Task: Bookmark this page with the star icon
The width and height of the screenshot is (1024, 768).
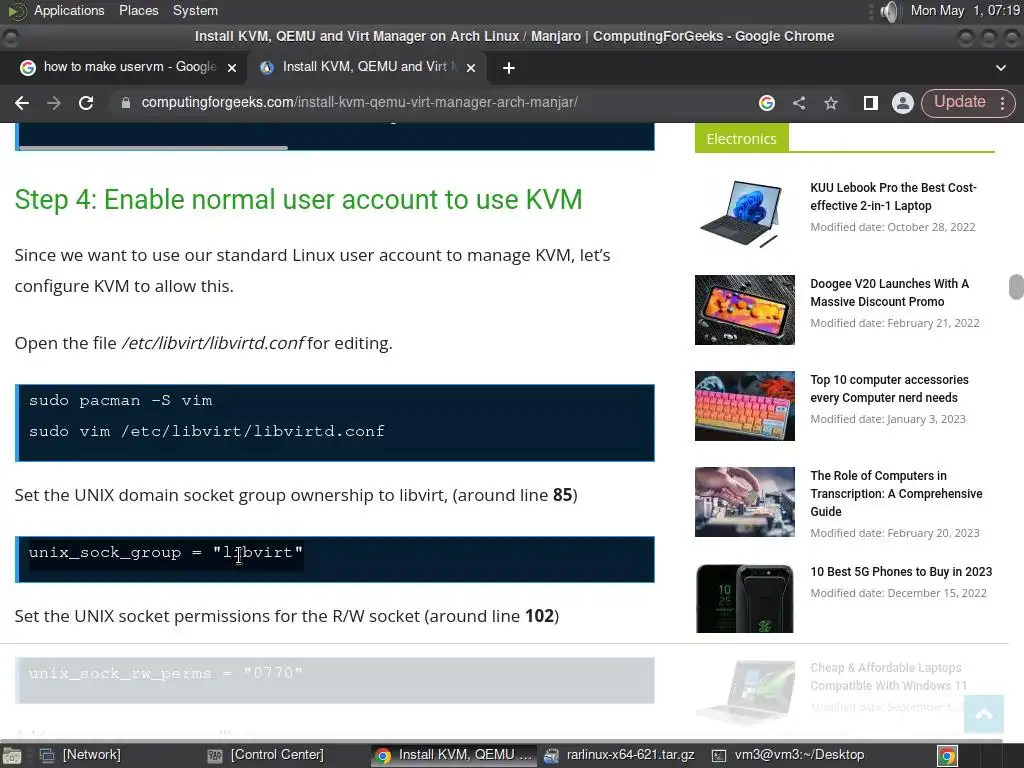Action: (x=831, y=103)
